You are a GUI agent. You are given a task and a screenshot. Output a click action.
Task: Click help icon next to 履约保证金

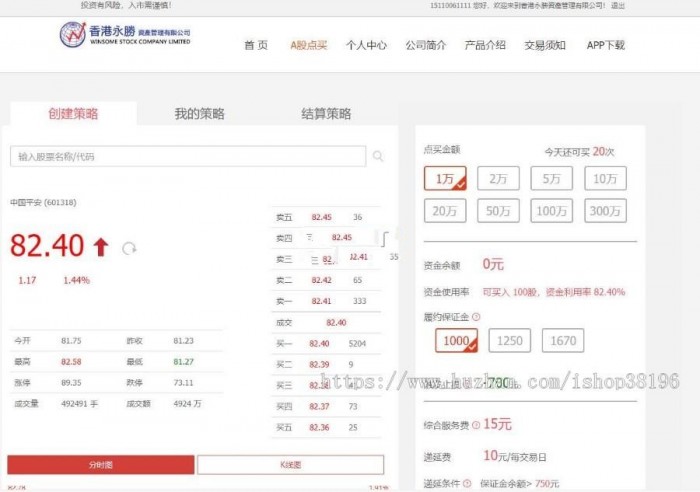476,316
